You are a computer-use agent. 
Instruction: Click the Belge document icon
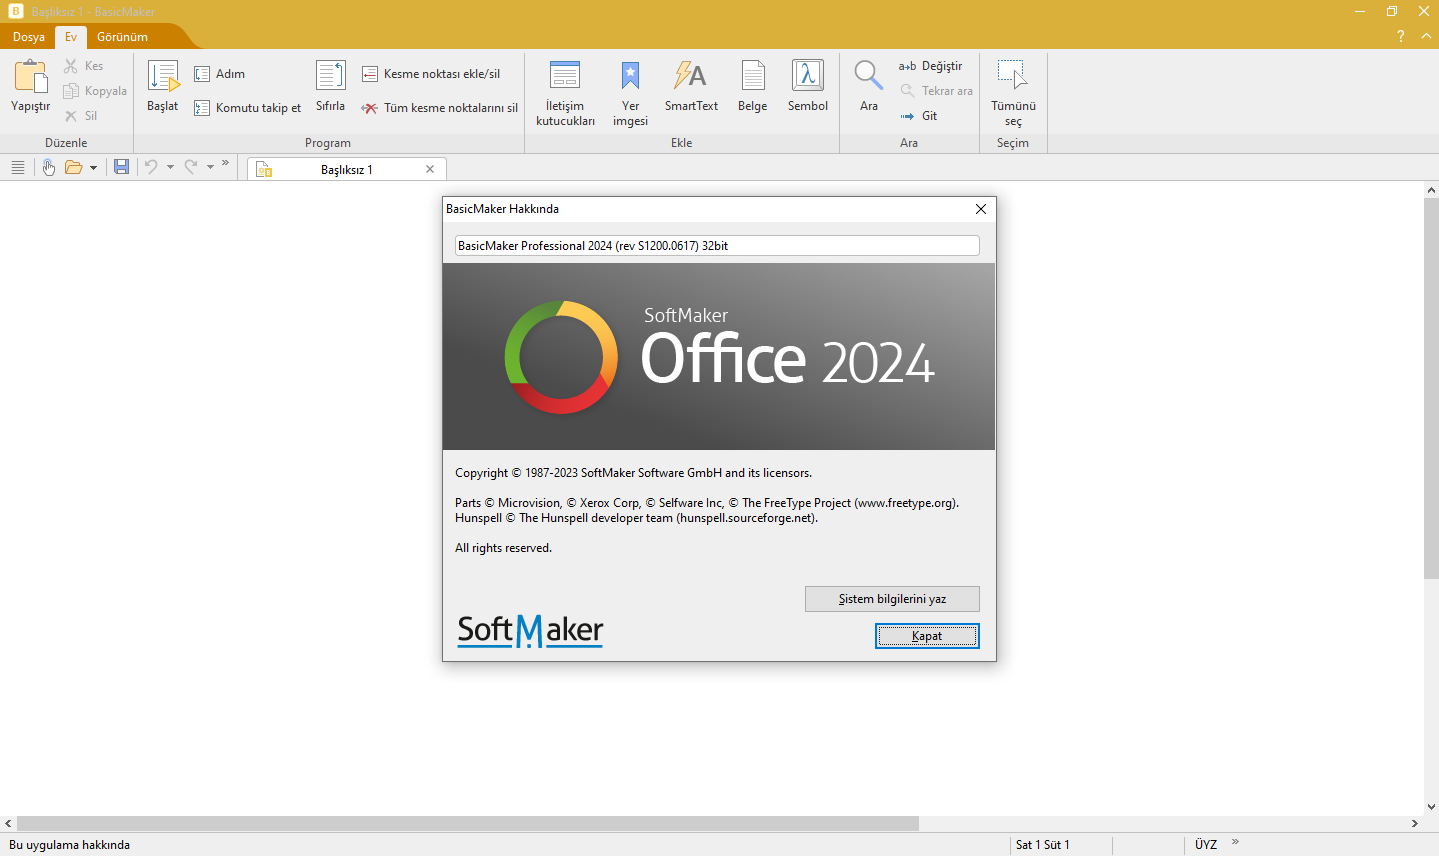point(753,76)
